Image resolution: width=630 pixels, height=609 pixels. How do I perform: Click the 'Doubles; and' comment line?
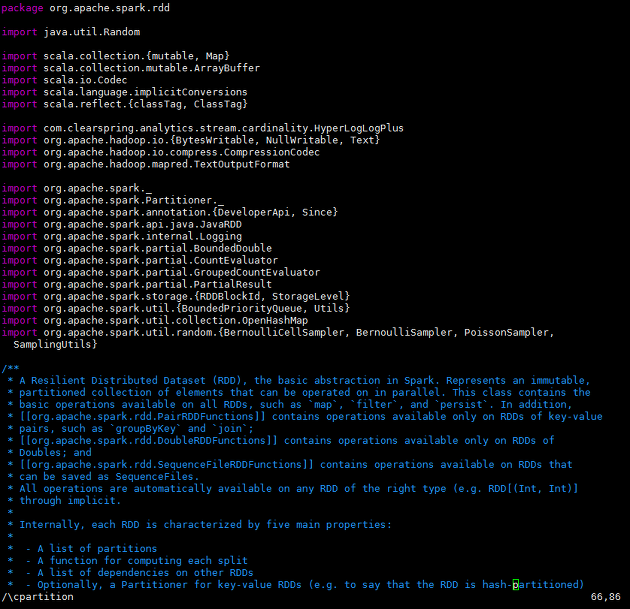coord(49,454)
